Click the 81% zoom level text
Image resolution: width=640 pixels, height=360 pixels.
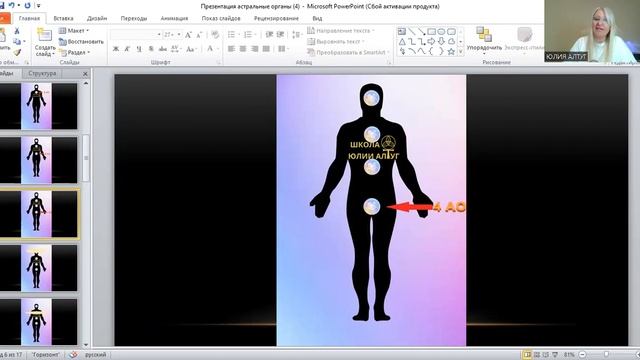pyautogui.click(x=569, y=355)
